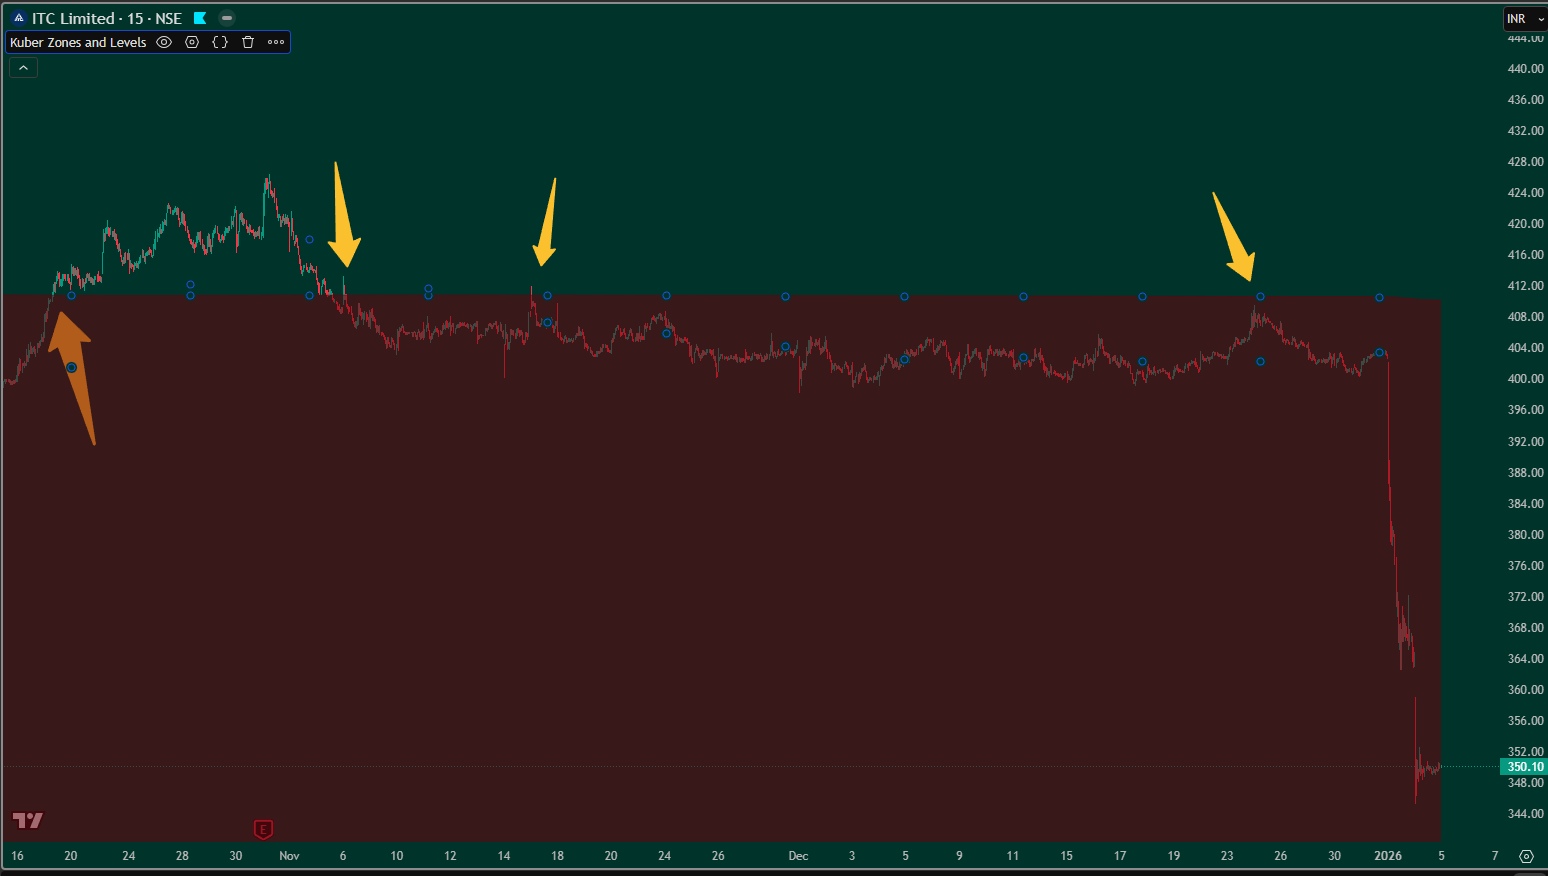Open price scale settings via the gear icon

pyautogui.click(x=1525, y=856)
